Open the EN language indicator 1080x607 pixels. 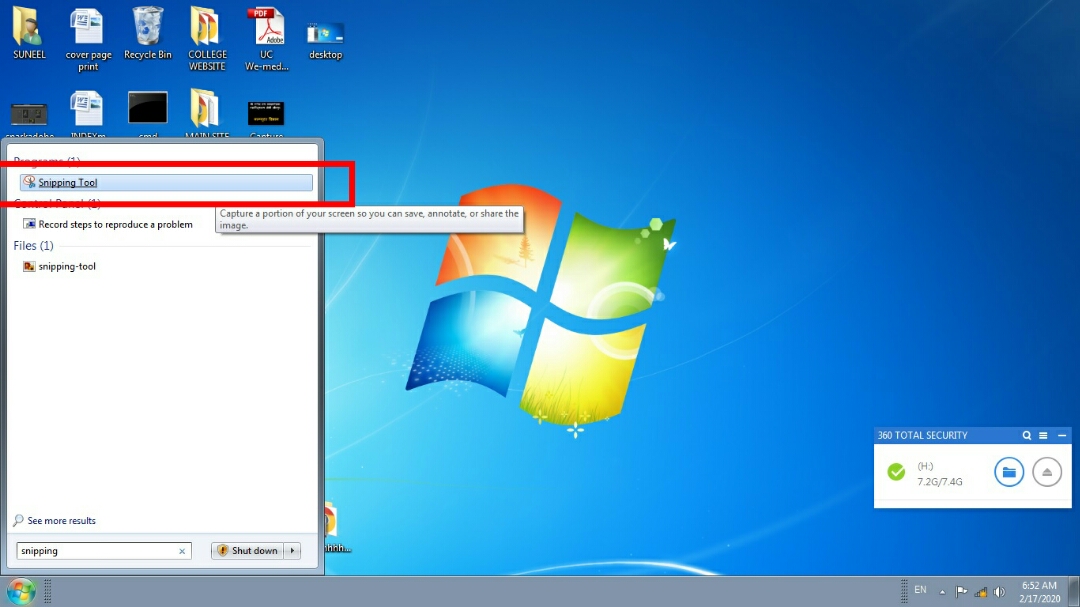(920, 590)
